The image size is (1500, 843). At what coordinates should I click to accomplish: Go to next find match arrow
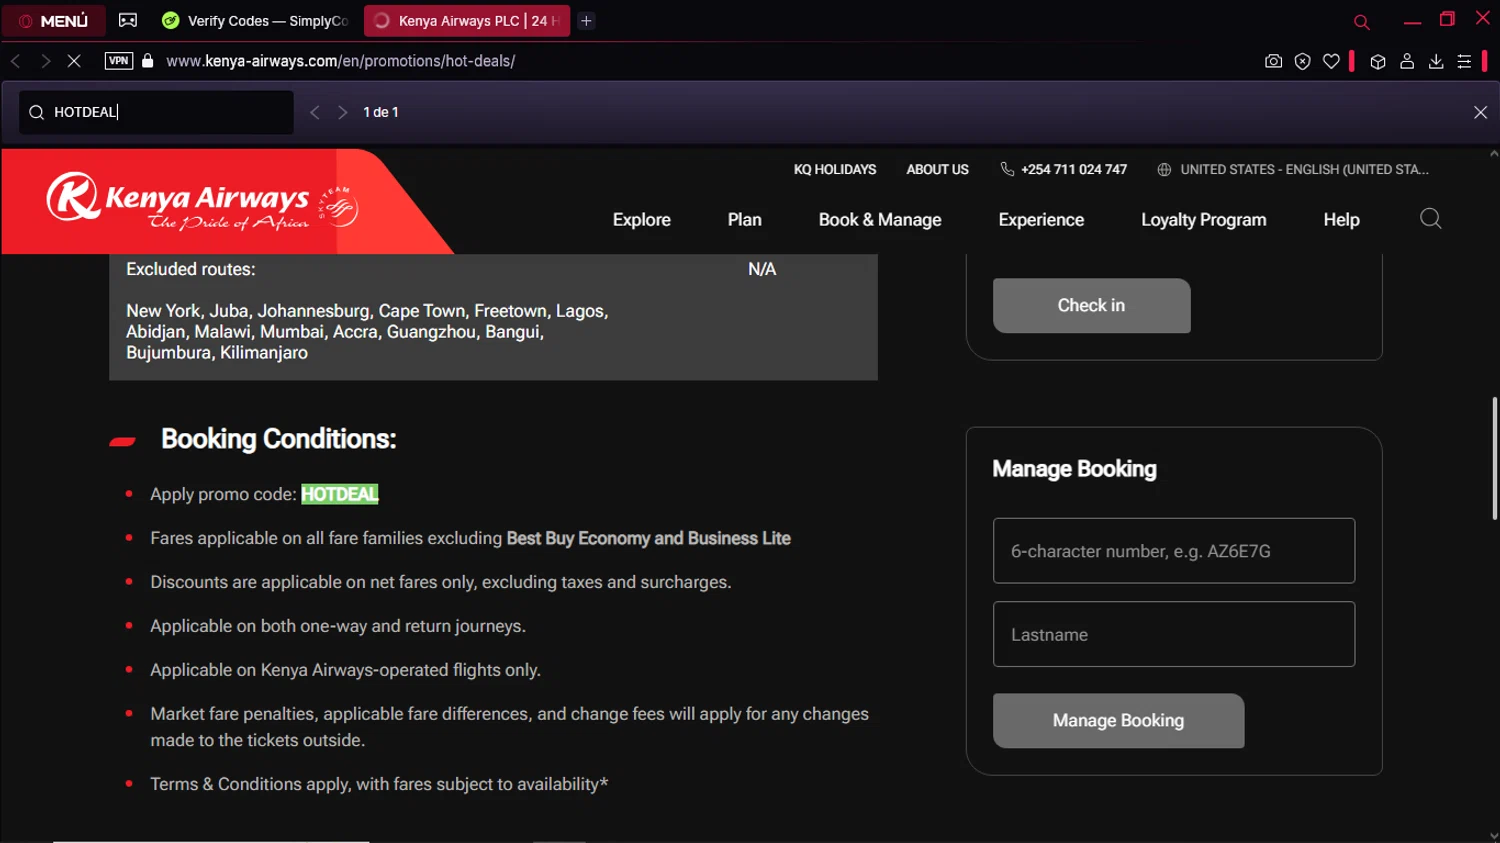[x=343, y=112]
